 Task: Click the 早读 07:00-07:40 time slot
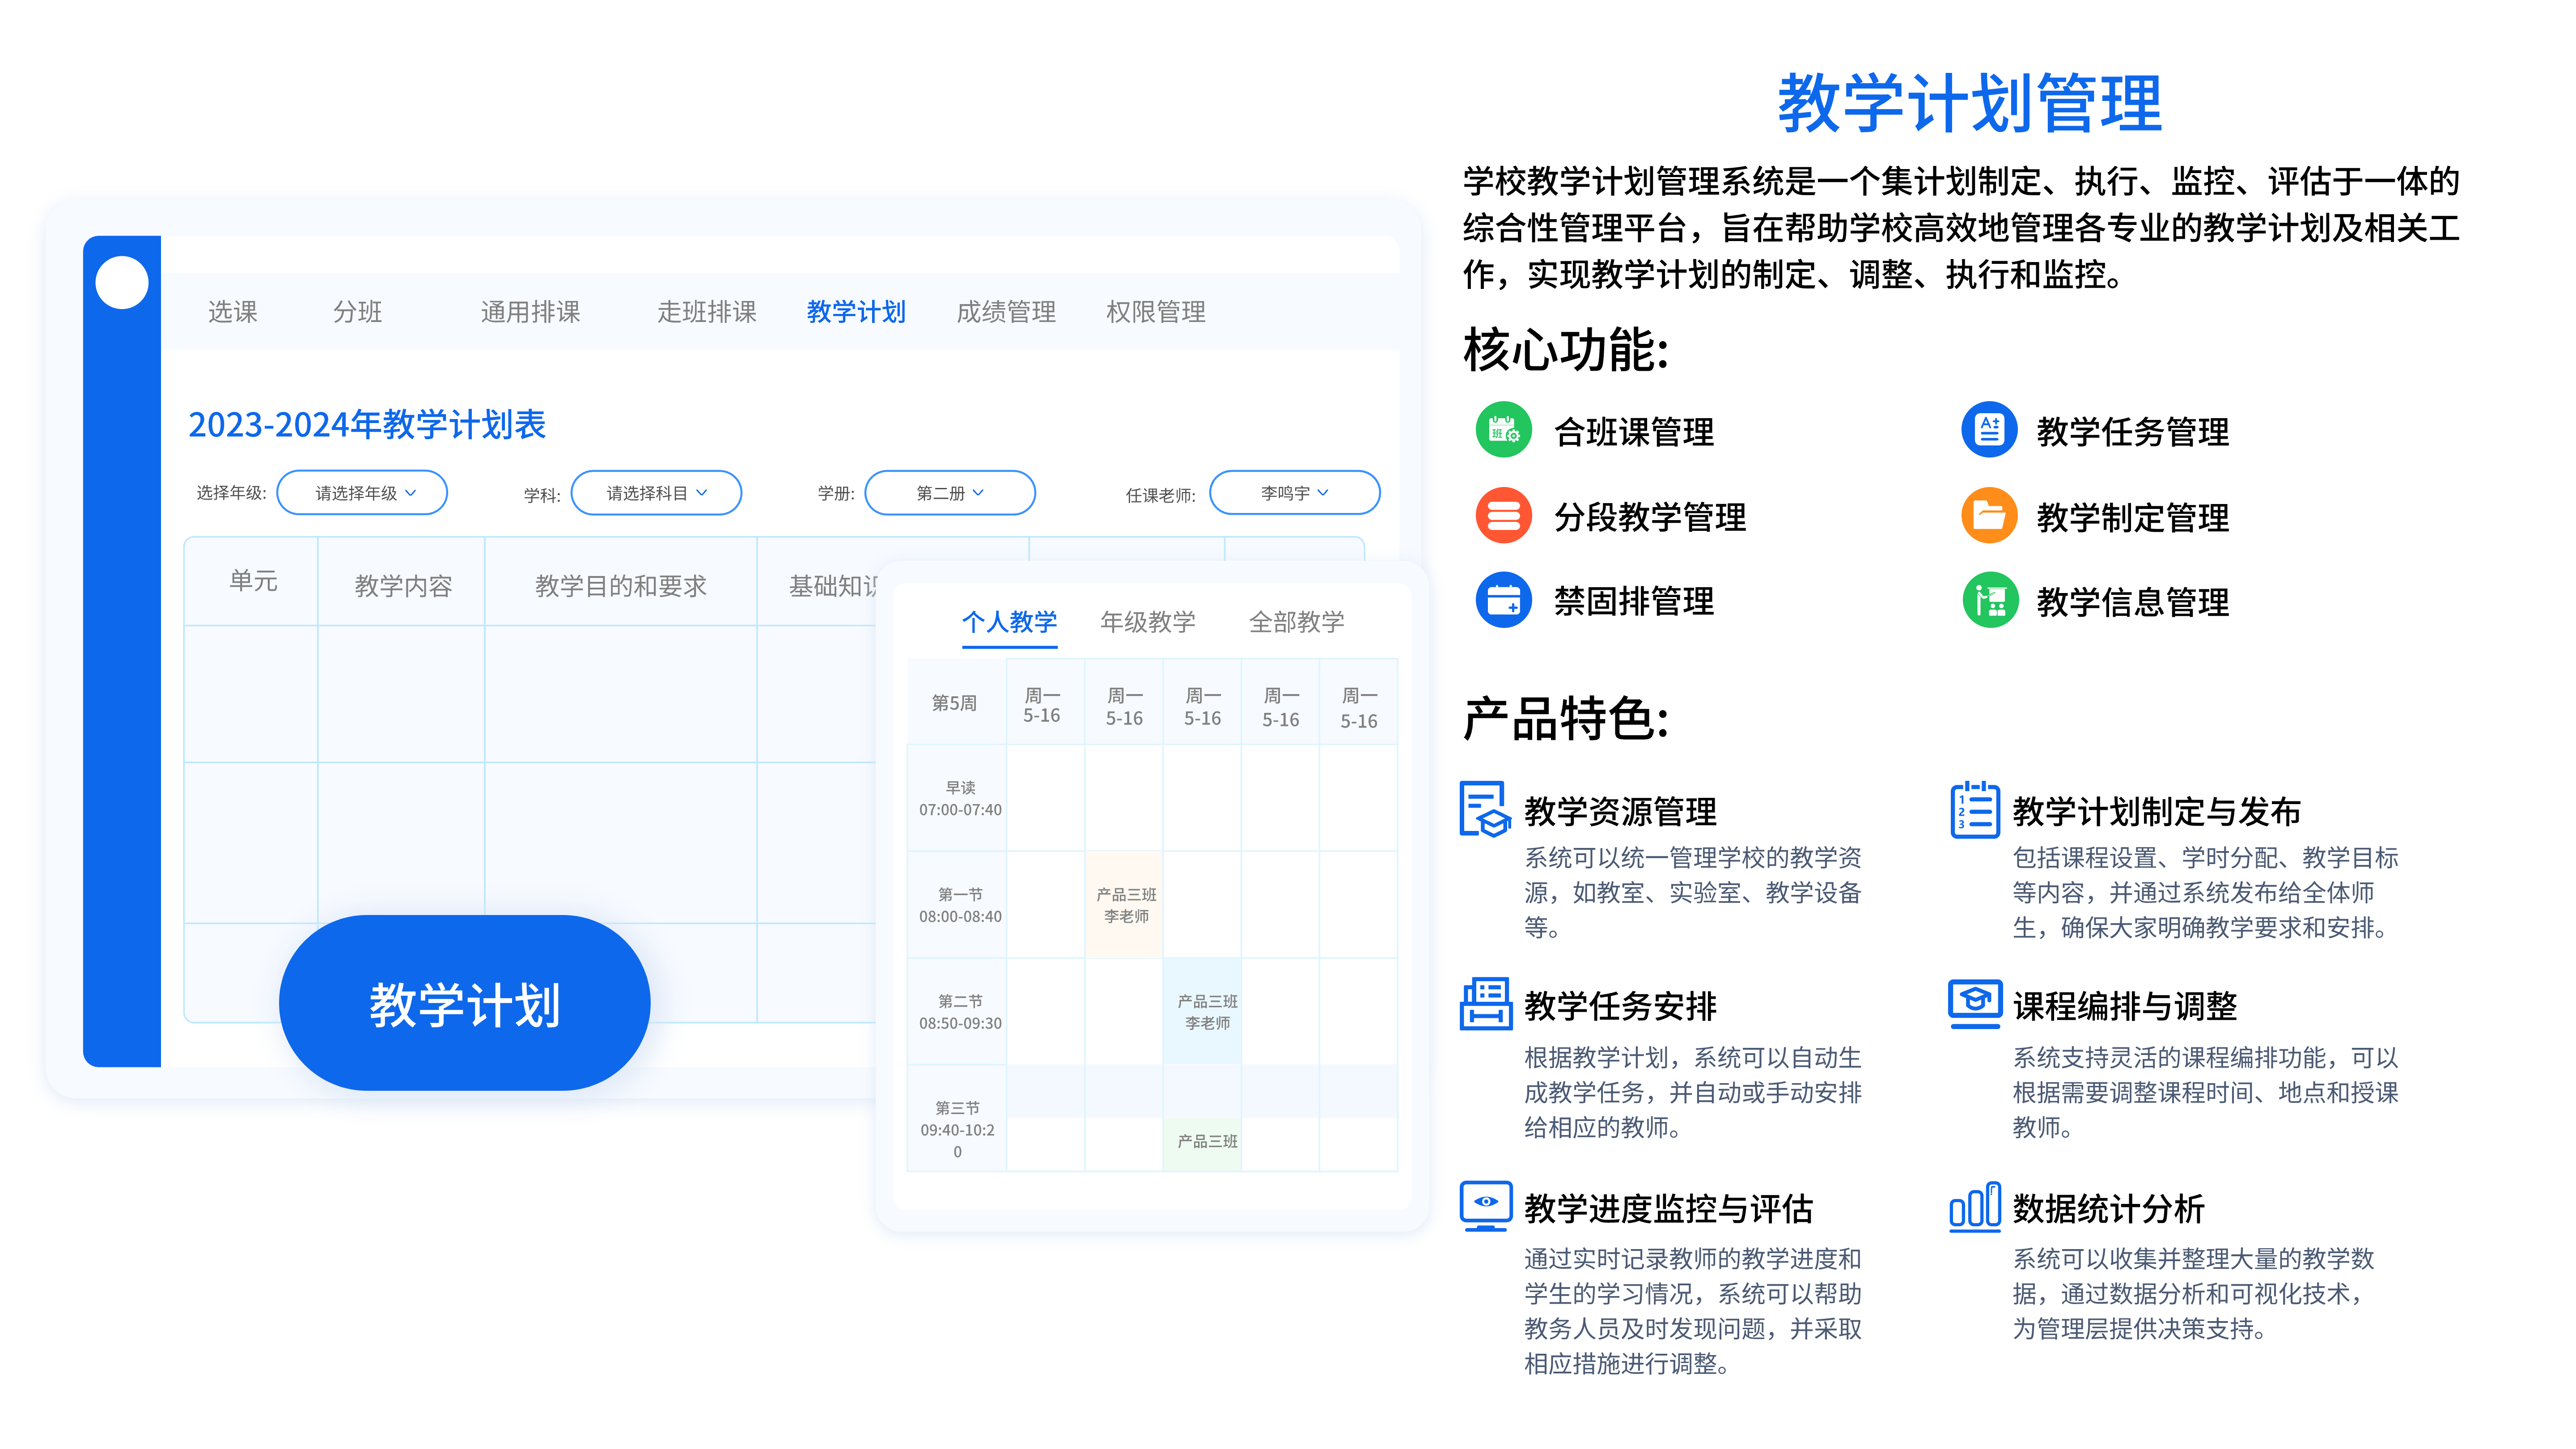[958, 798]
